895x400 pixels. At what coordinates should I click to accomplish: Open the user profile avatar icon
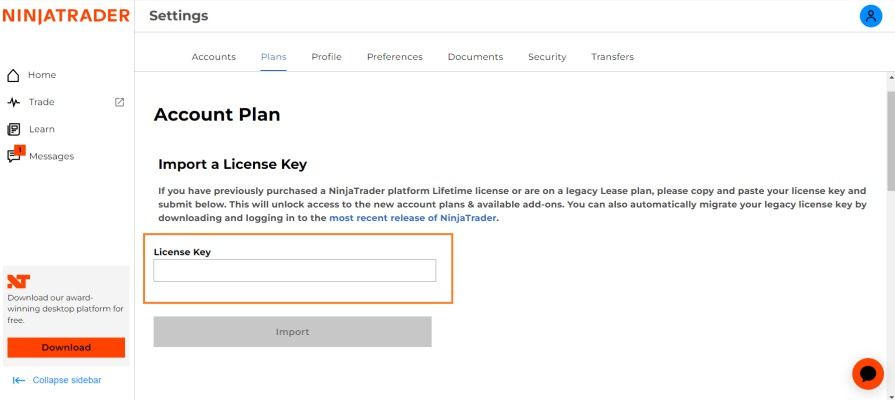(870, 16)
